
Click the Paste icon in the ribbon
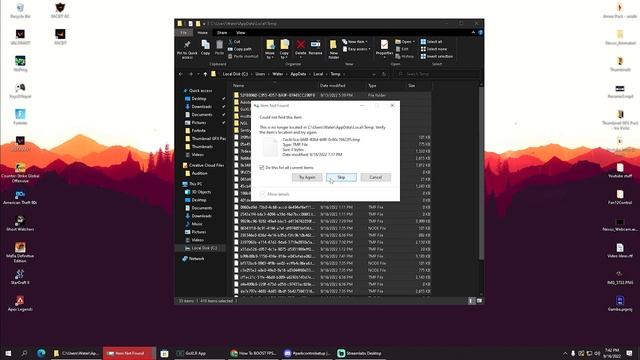point(219,47)
